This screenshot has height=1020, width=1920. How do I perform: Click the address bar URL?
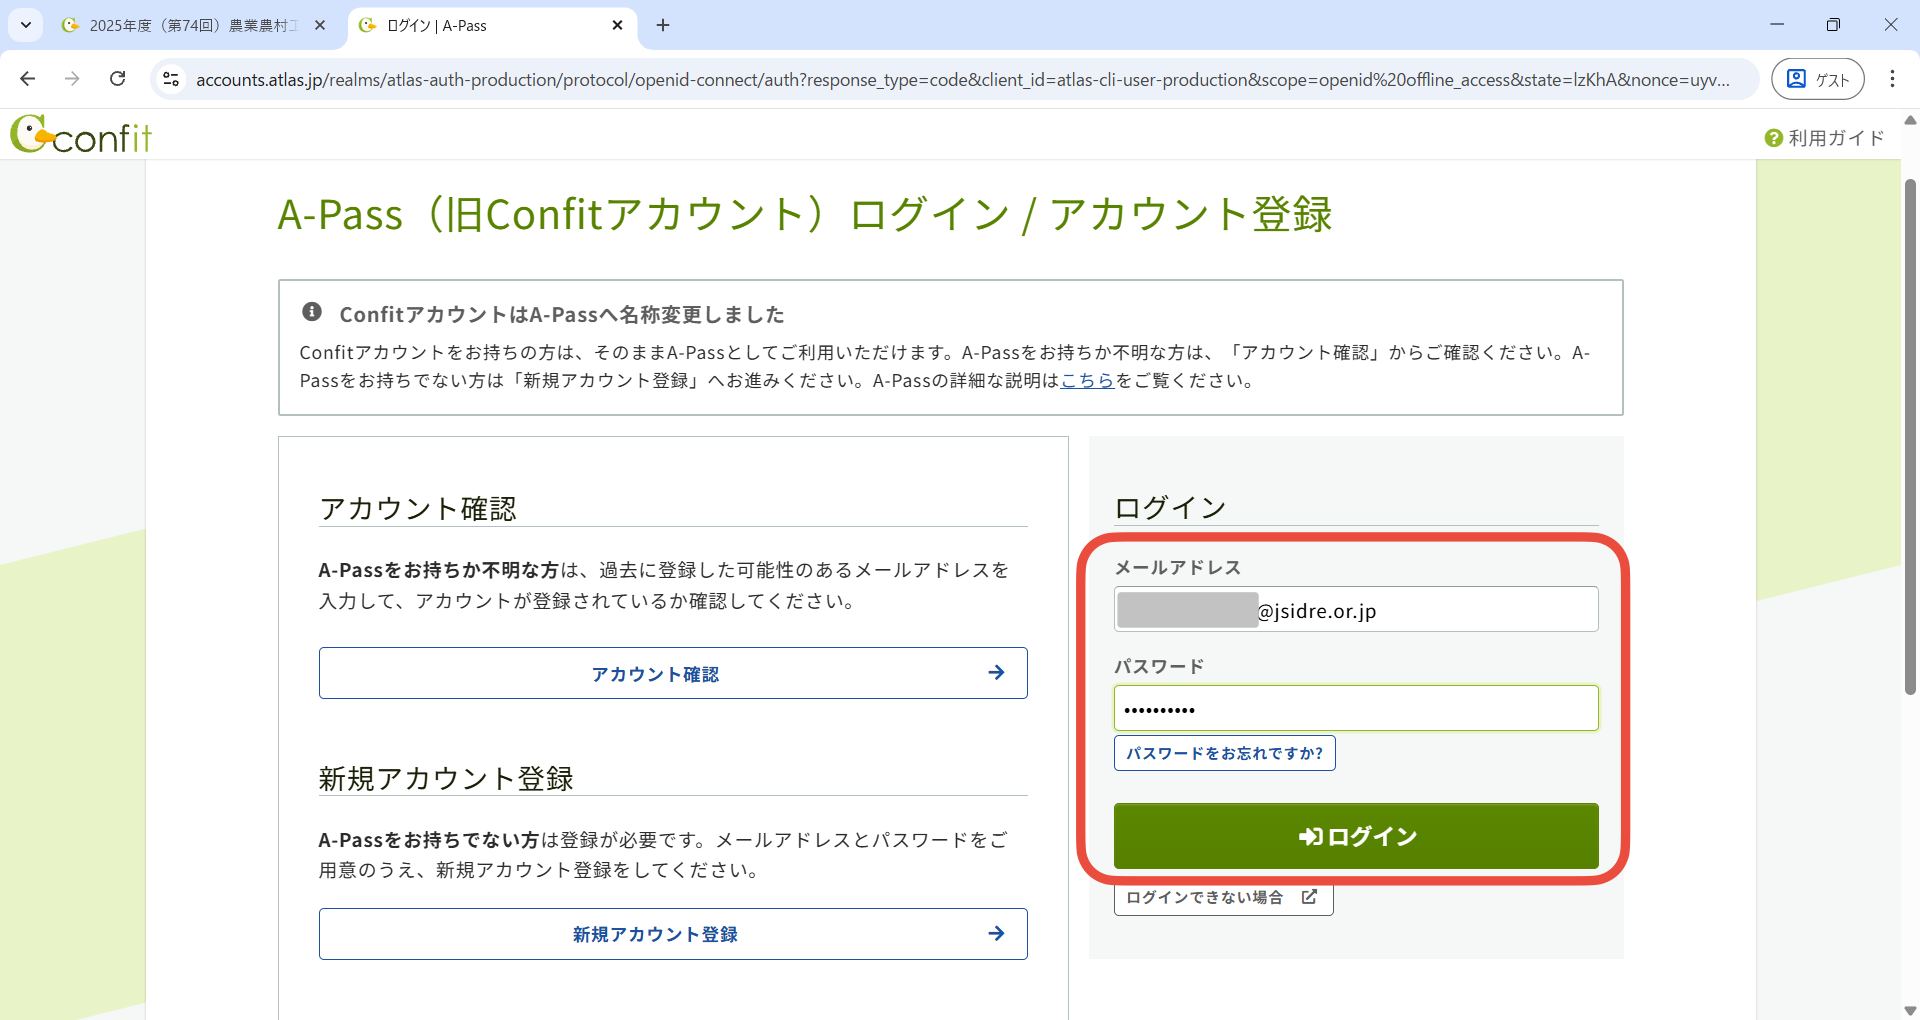pos(962,79)
